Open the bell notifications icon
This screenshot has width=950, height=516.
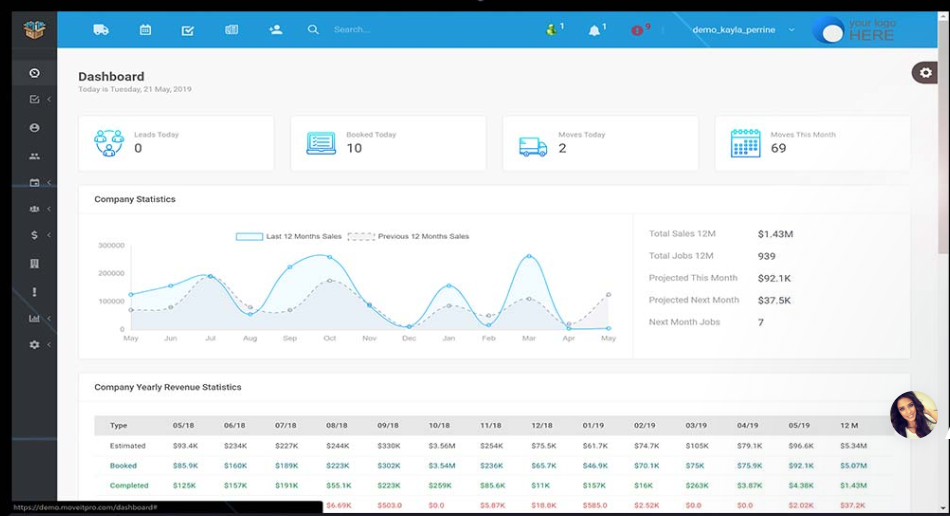coord(595,31)
